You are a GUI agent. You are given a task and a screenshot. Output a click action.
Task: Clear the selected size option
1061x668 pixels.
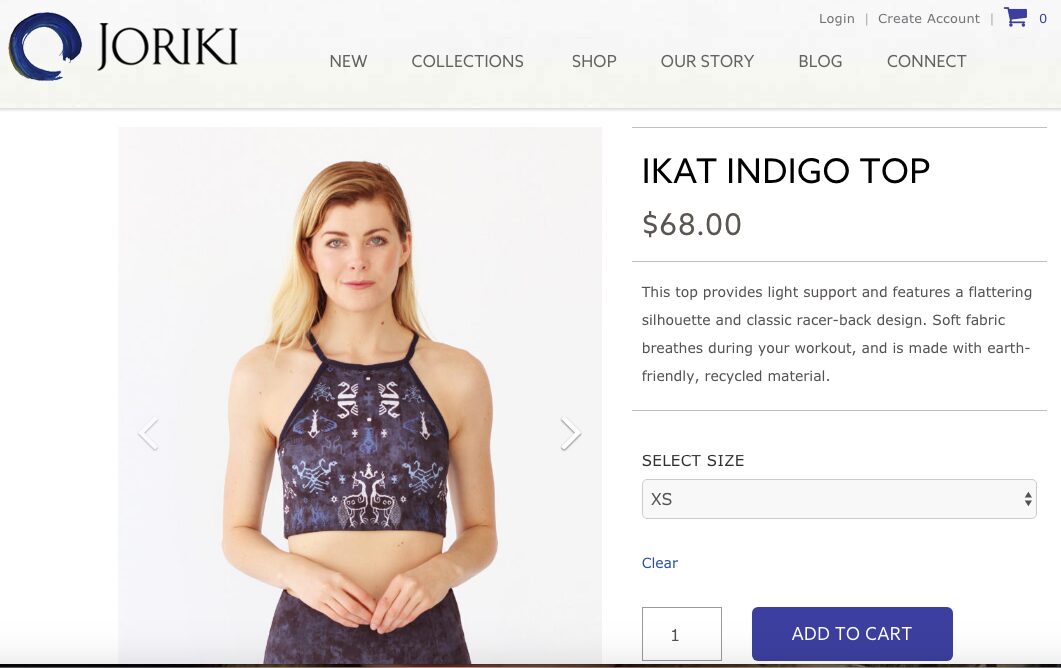coord(660,563)
